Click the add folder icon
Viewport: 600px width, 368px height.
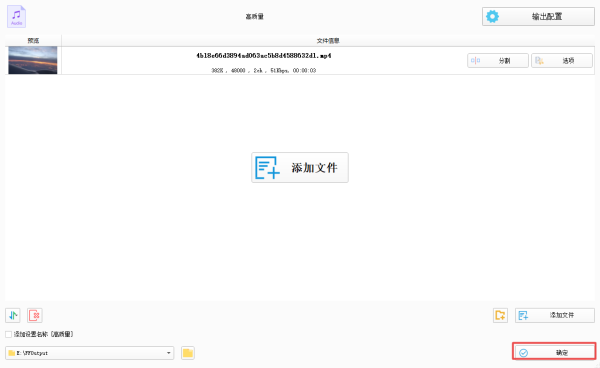pyautogui.click(x=500, y=315)
